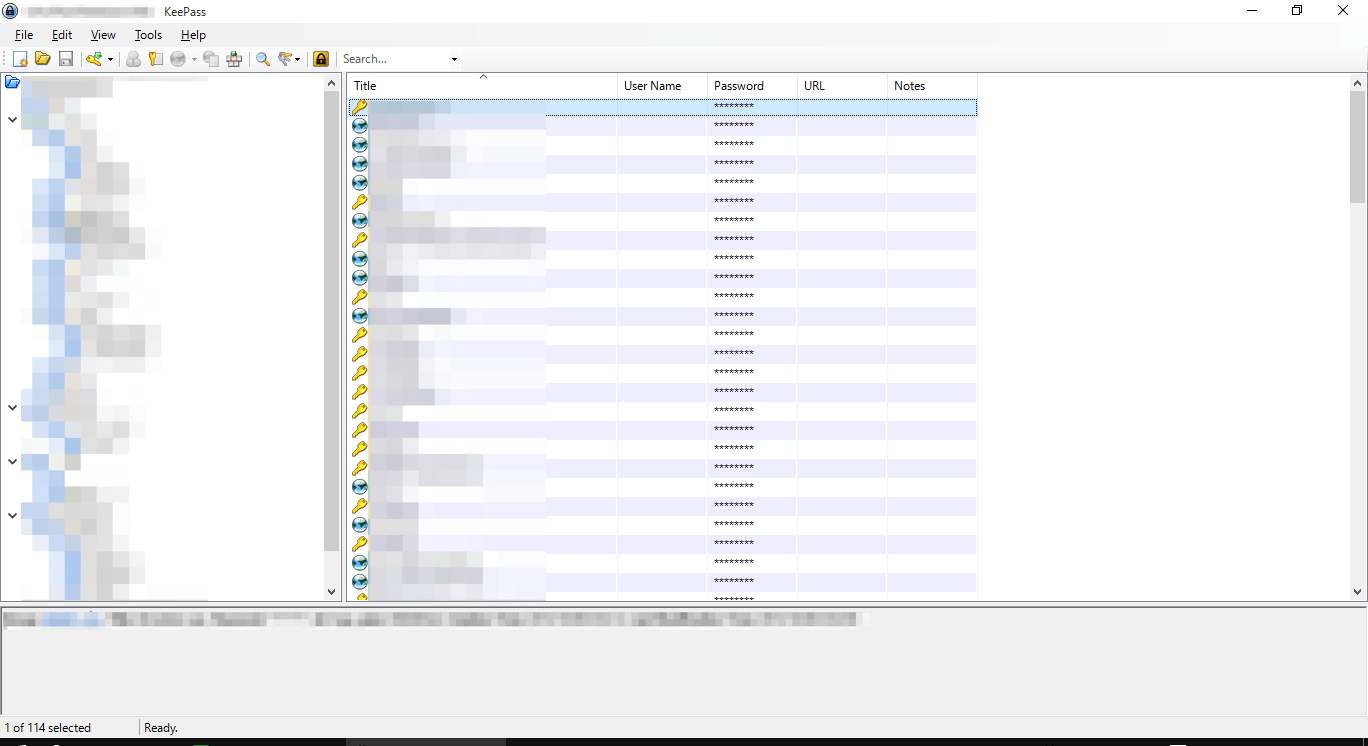Expand the Show Entries dropdown arrow
Screen dimensions: 1368x746
click(x=298, y=60)
